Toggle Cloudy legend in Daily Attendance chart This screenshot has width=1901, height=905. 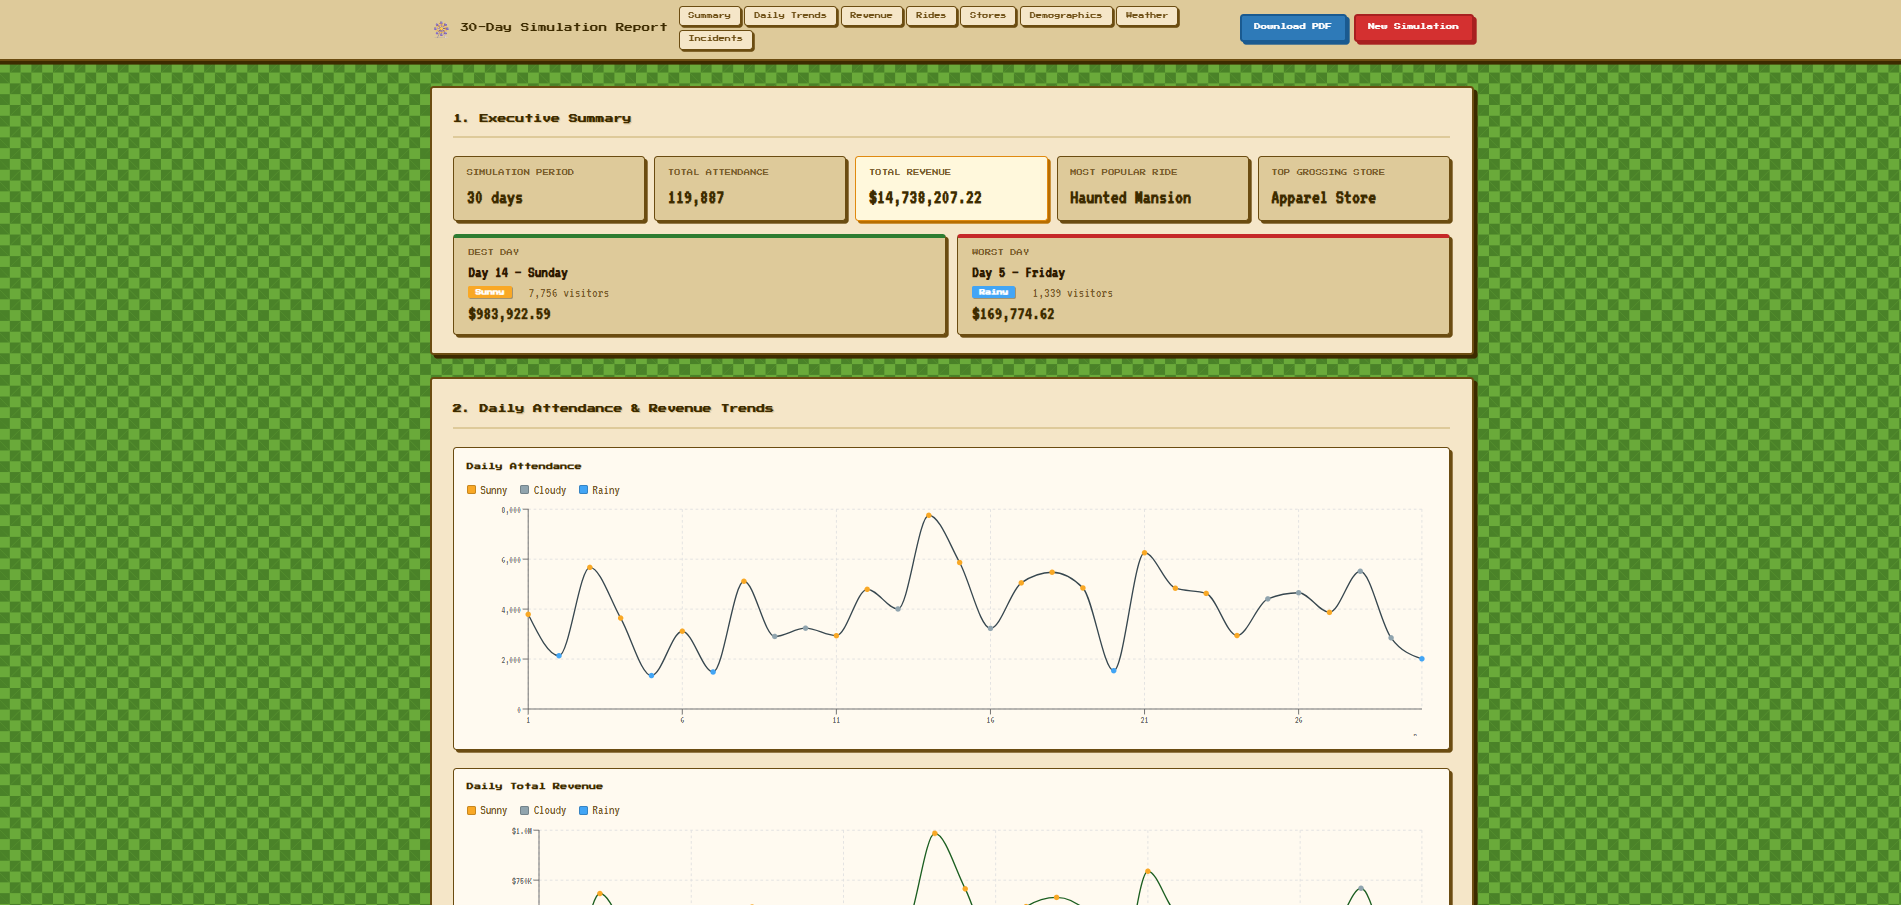click(543, 490)
